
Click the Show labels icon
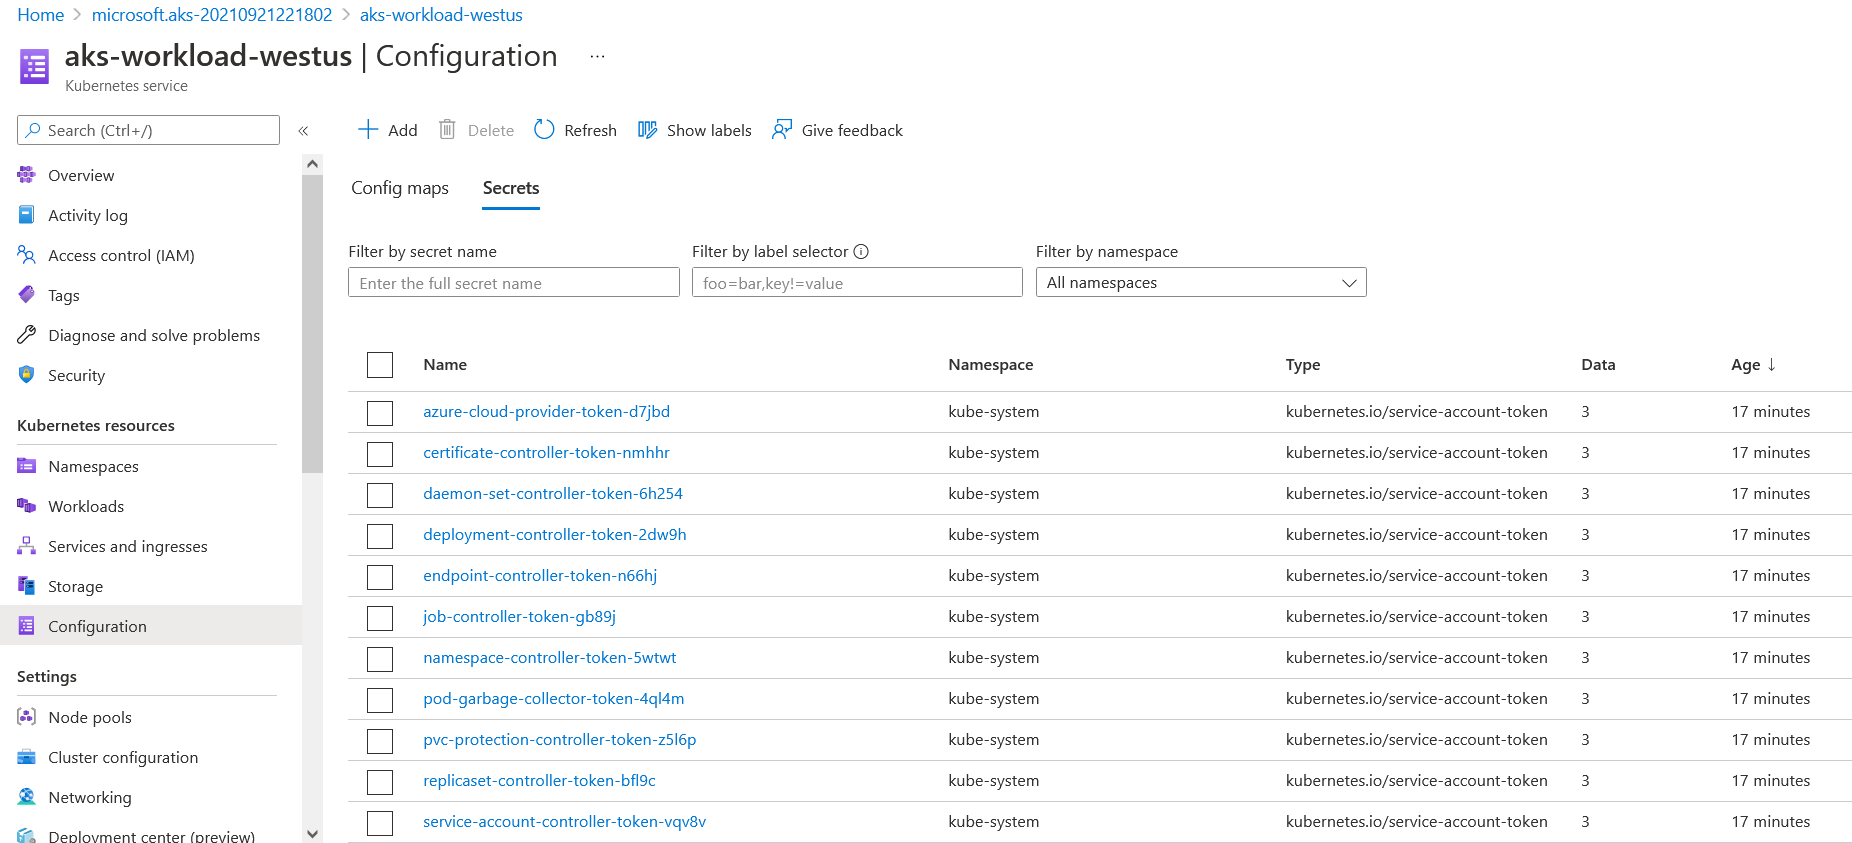click(647, 130)
